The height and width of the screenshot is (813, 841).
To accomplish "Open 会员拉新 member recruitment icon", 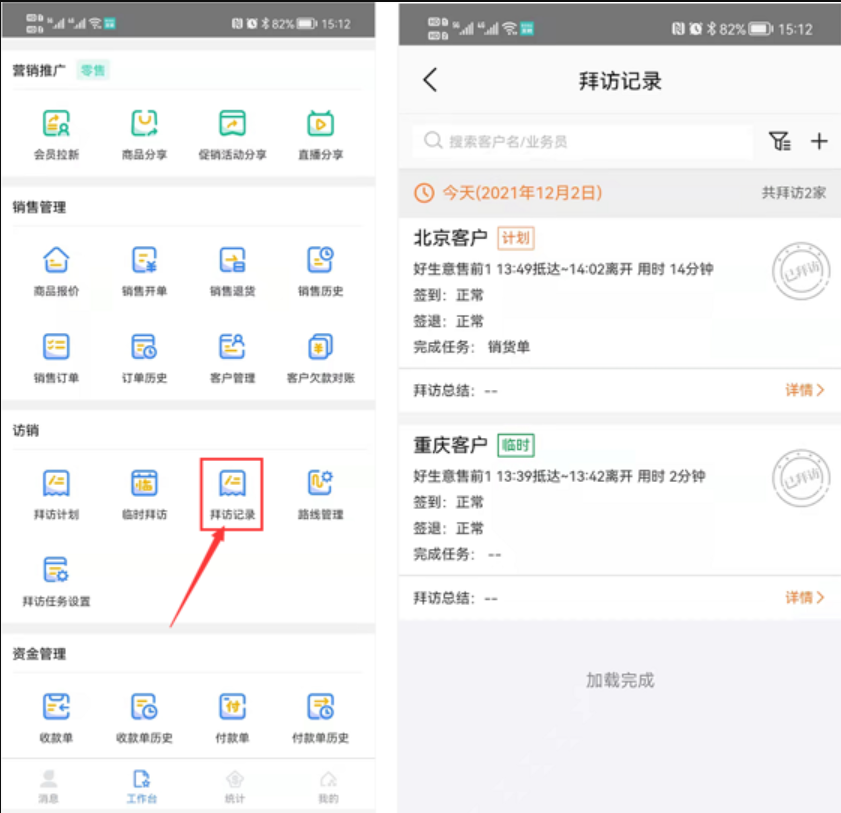I will 56,133.
